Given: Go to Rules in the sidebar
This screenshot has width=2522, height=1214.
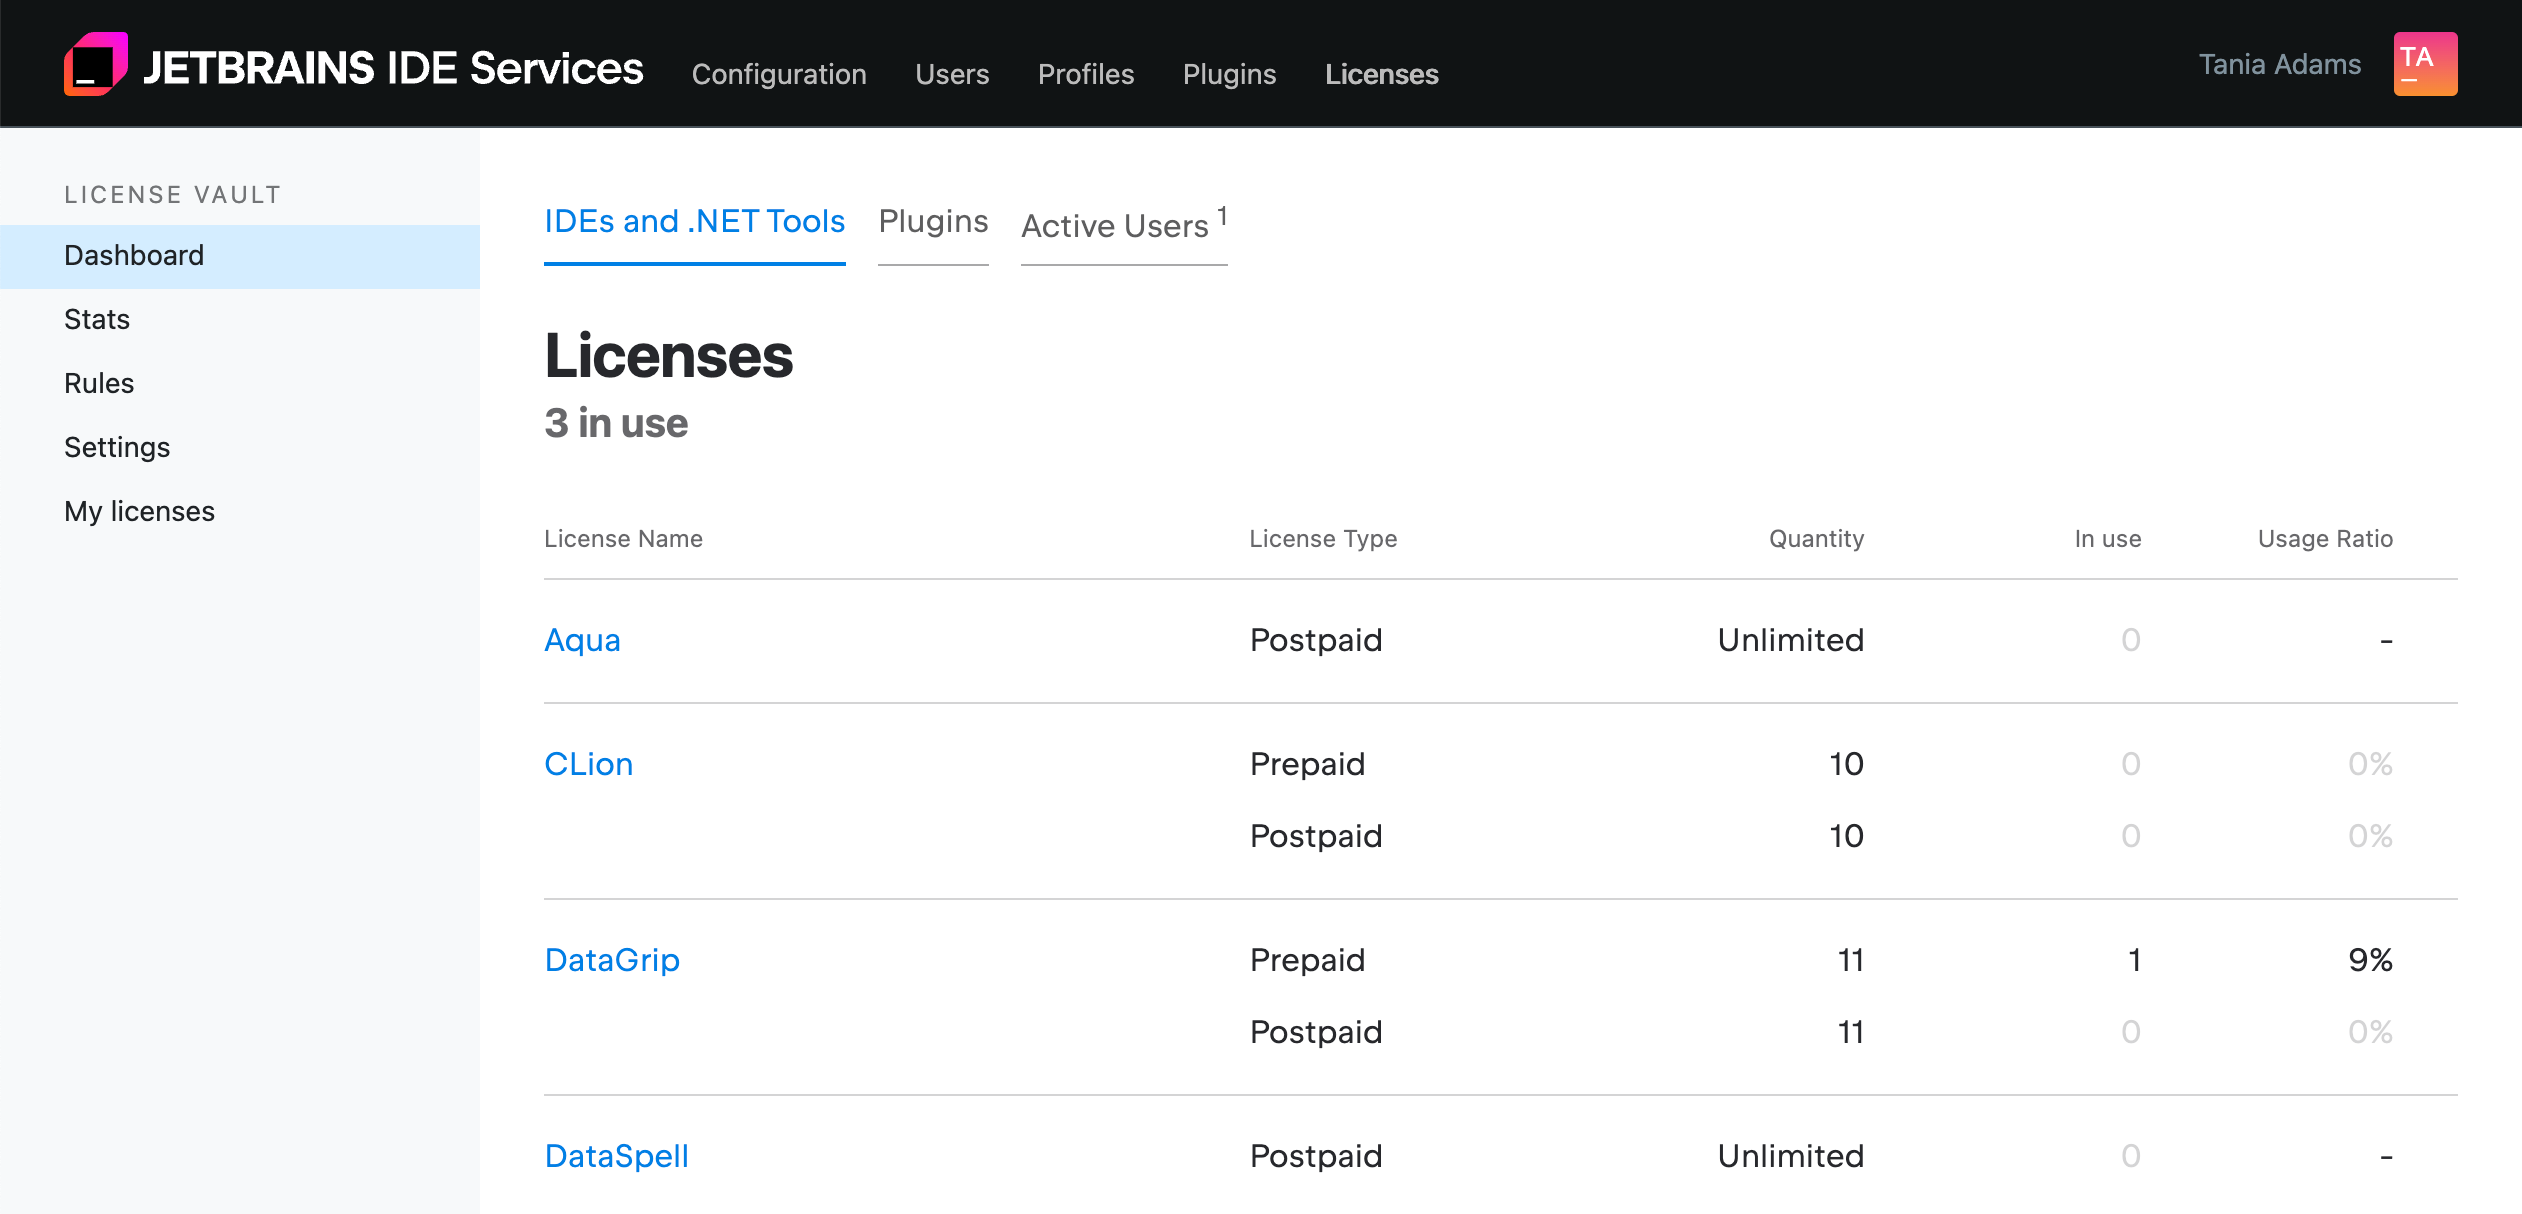Looking at the screenshot, I should pyautogui.click(x=99, y=383).
